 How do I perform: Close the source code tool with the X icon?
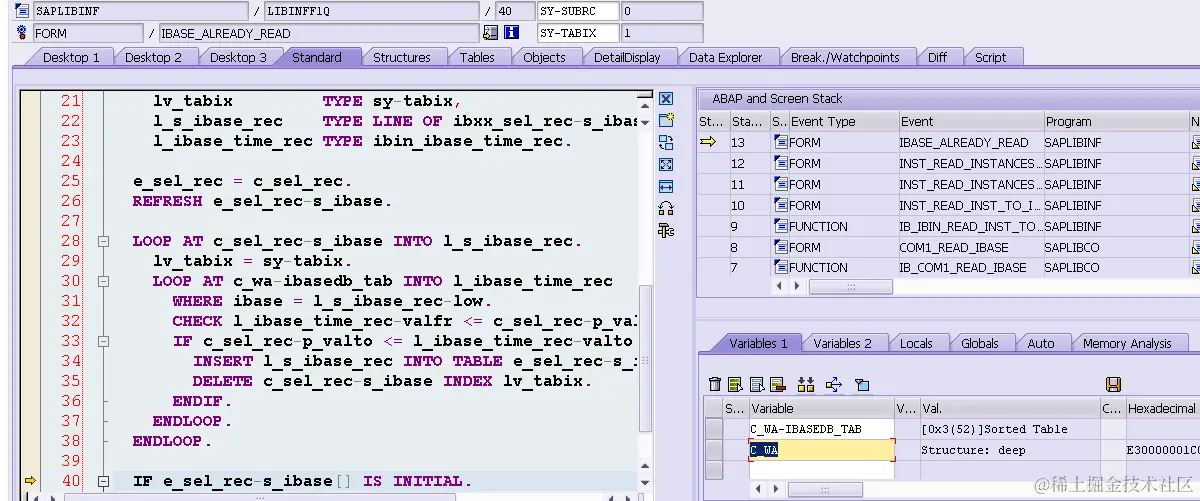pos(667,99)
